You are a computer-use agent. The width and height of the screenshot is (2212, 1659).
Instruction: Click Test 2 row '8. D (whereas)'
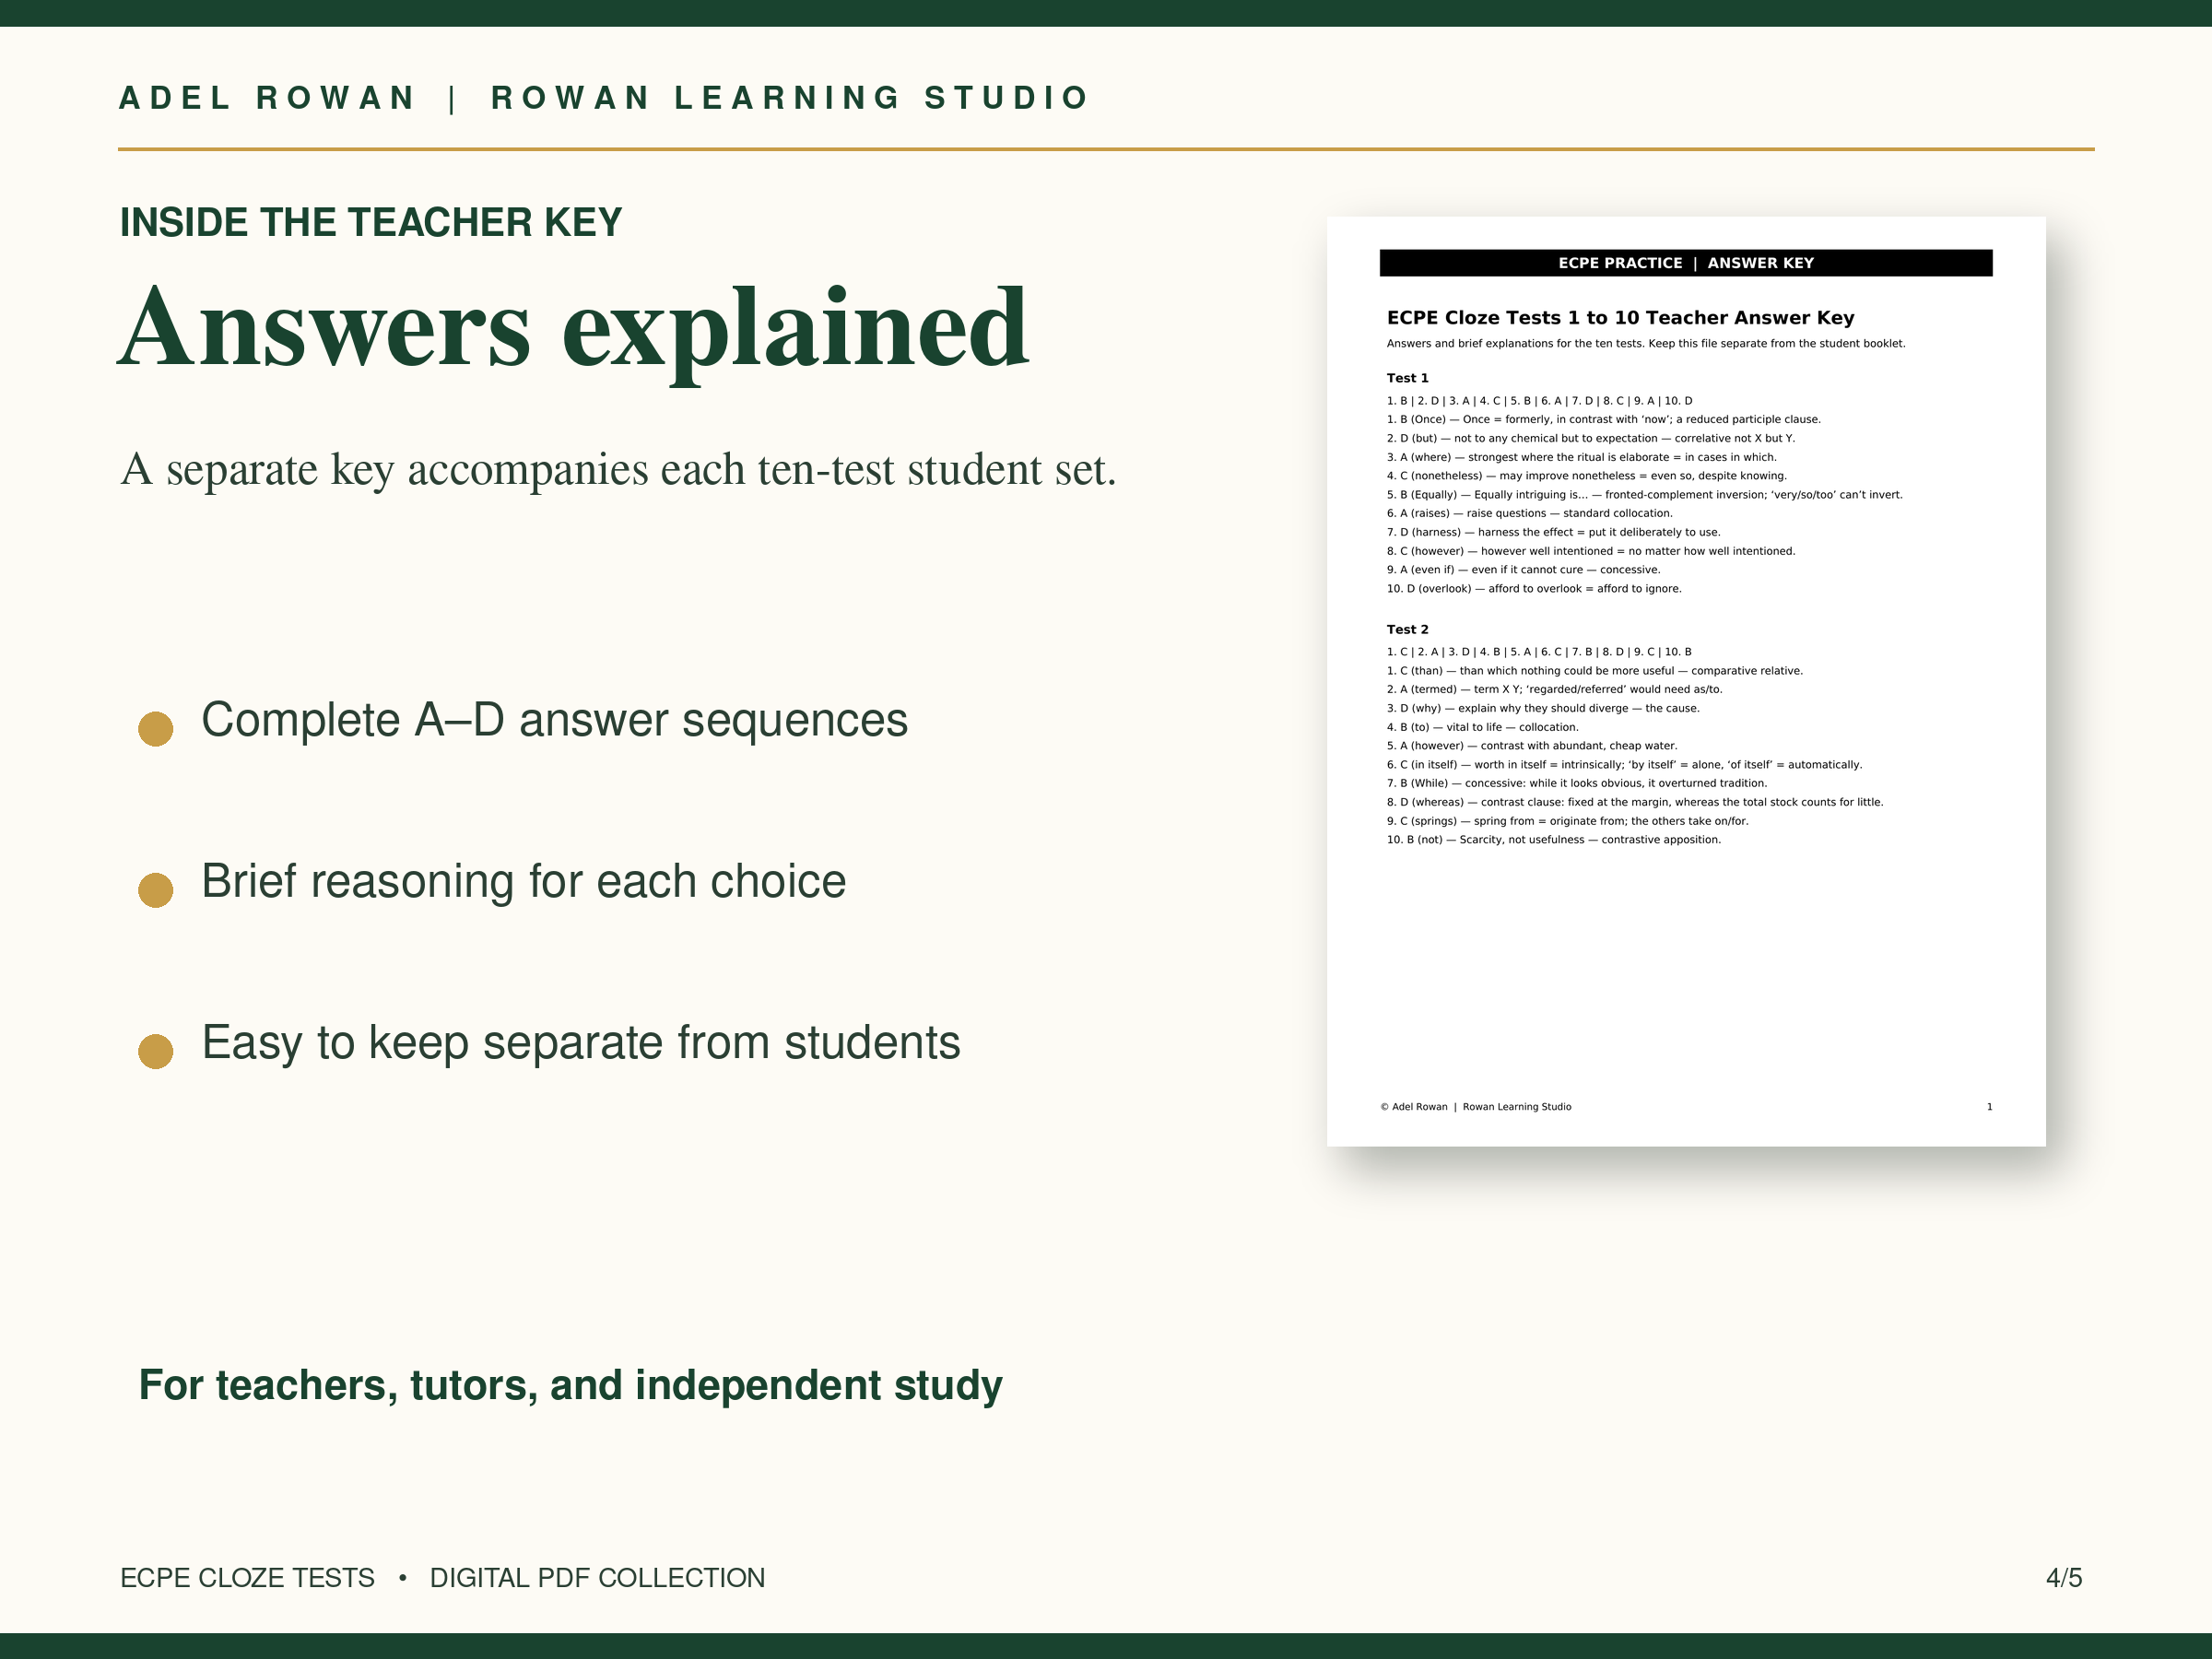(x=1634, y=803)
